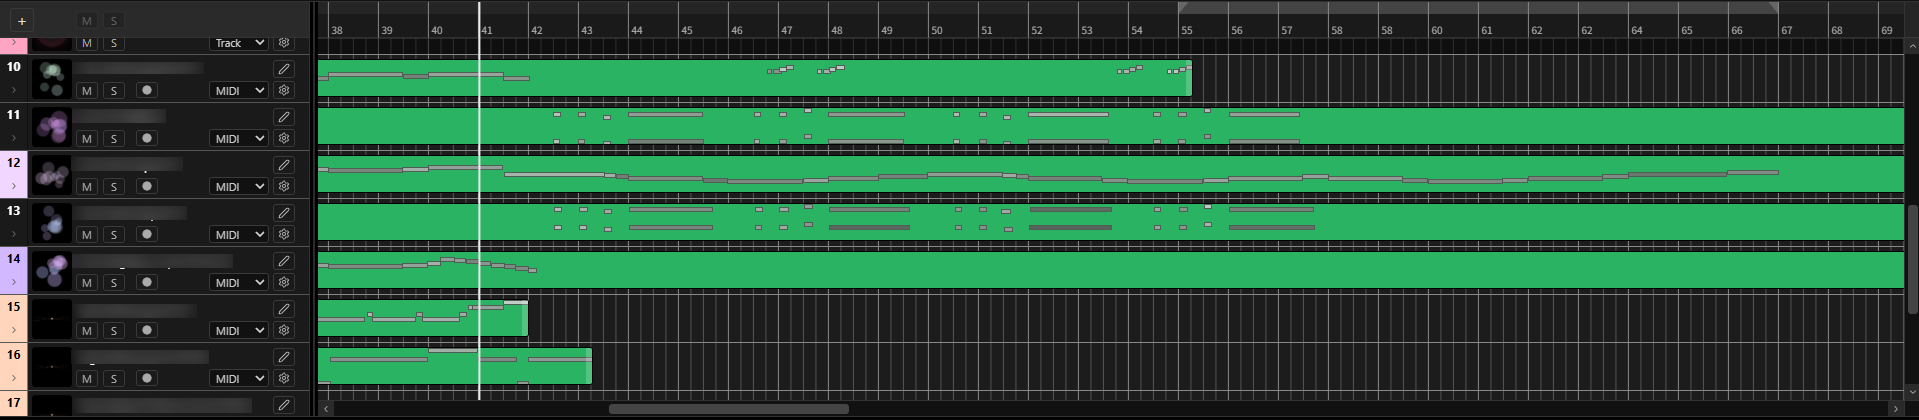The image size is (1919, 420).
Task: Solo track 11
Action: 114,139
